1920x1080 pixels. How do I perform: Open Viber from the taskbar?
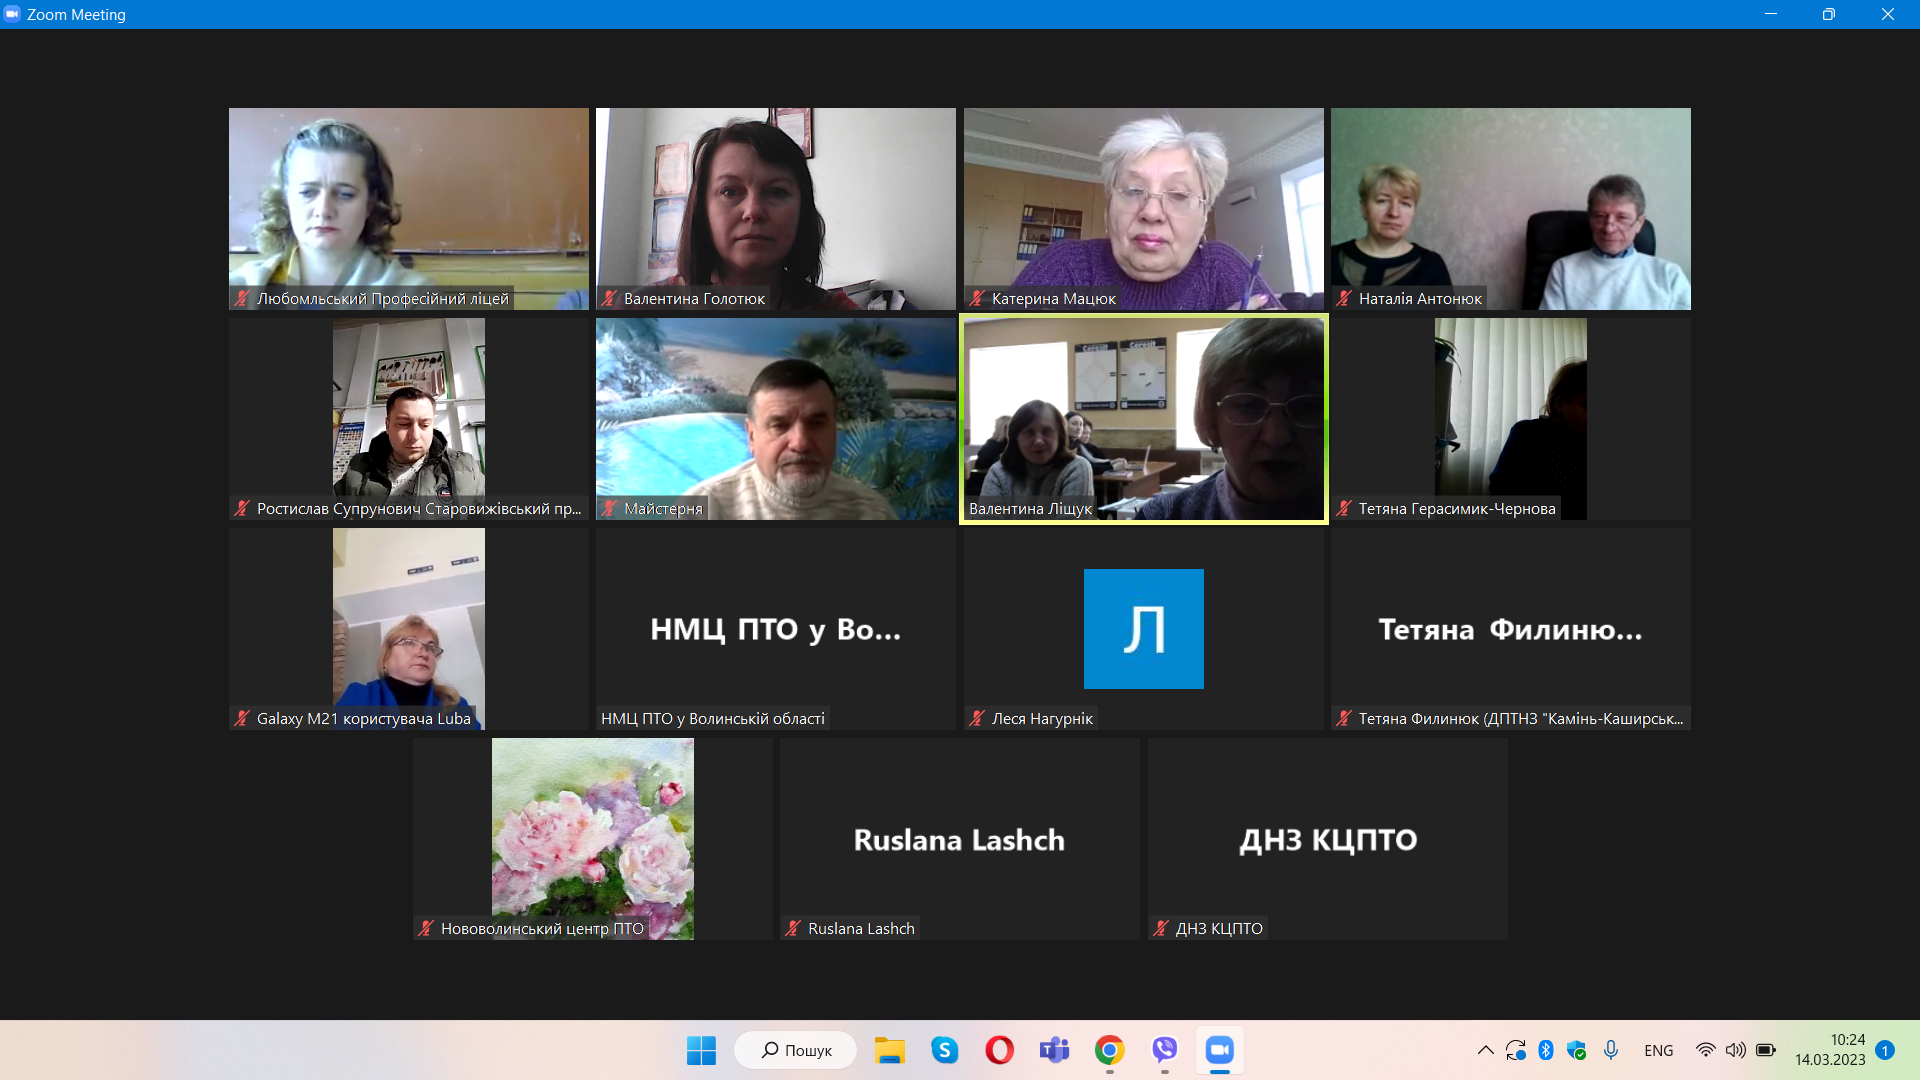click(1164, 1050)
